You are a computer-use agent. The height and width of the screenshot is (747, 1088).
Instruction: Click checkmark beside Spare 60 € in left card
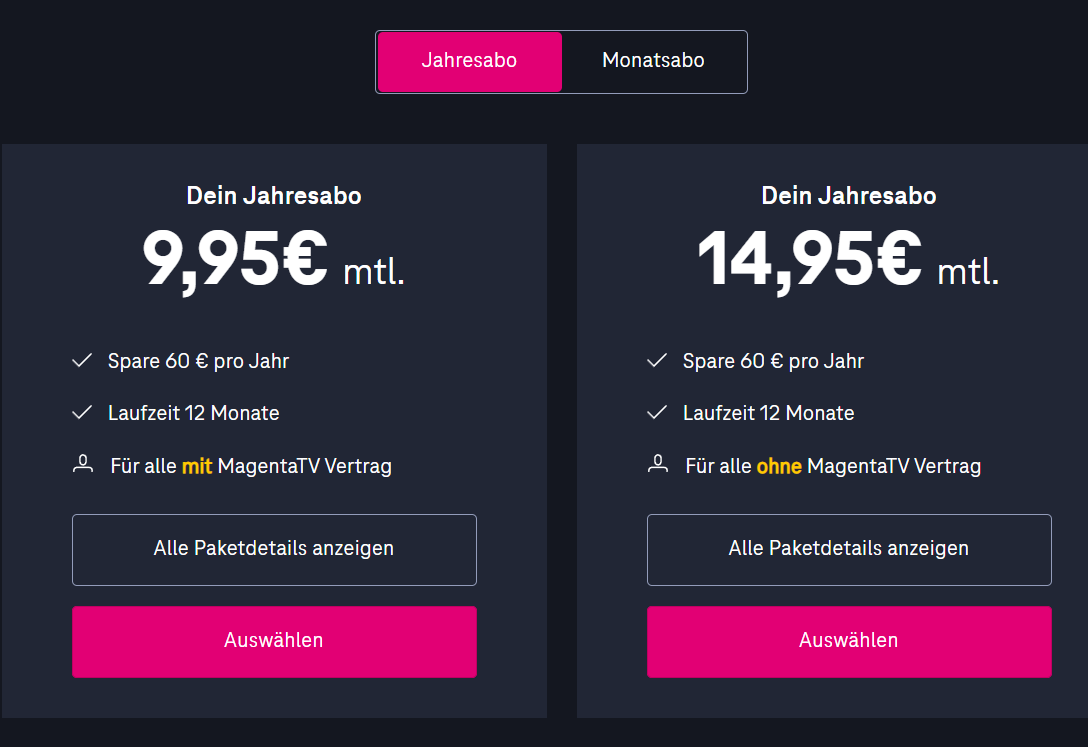pos(82,361)
